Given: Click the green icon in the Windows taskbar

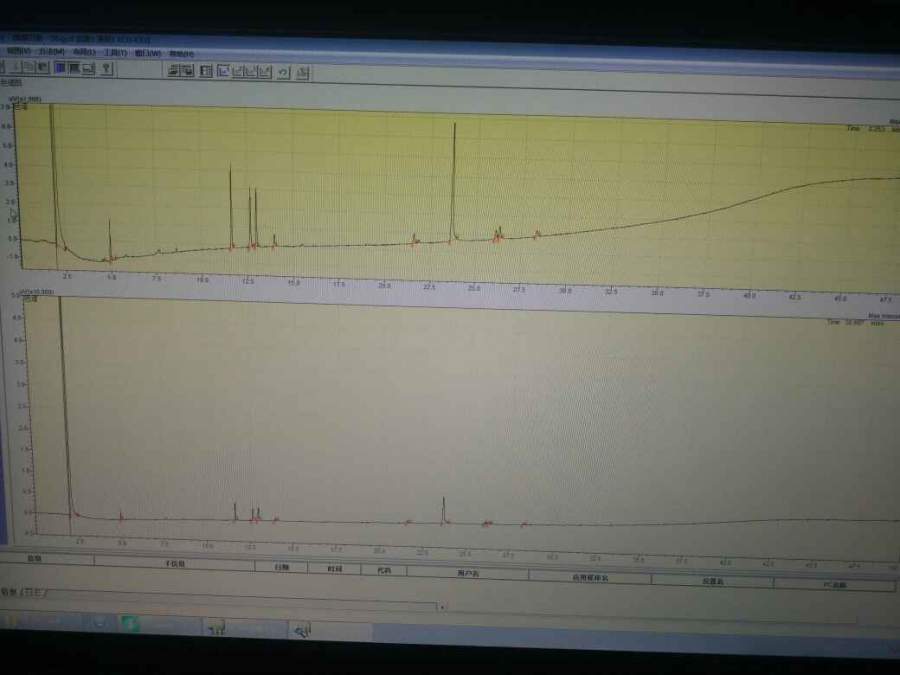Looking at the screenshot, I should (x=130, y=623).
